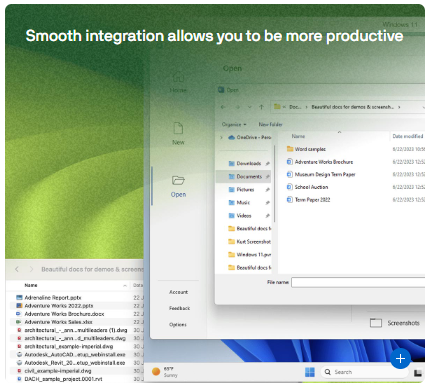Expand the OneDrive tree node
The height and width of the screenshot is (388, 431).
coord(221,137)
